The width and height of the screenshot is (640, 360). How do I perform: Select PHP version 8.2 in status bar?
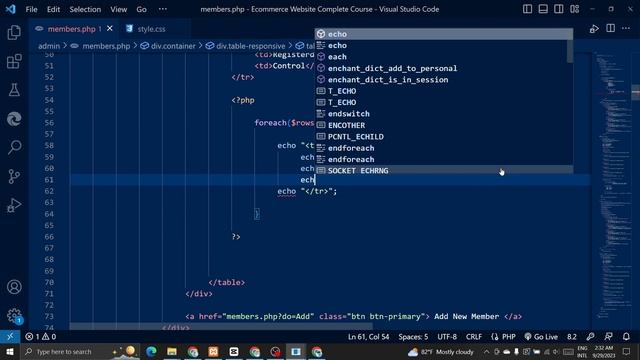click(571, 337)
